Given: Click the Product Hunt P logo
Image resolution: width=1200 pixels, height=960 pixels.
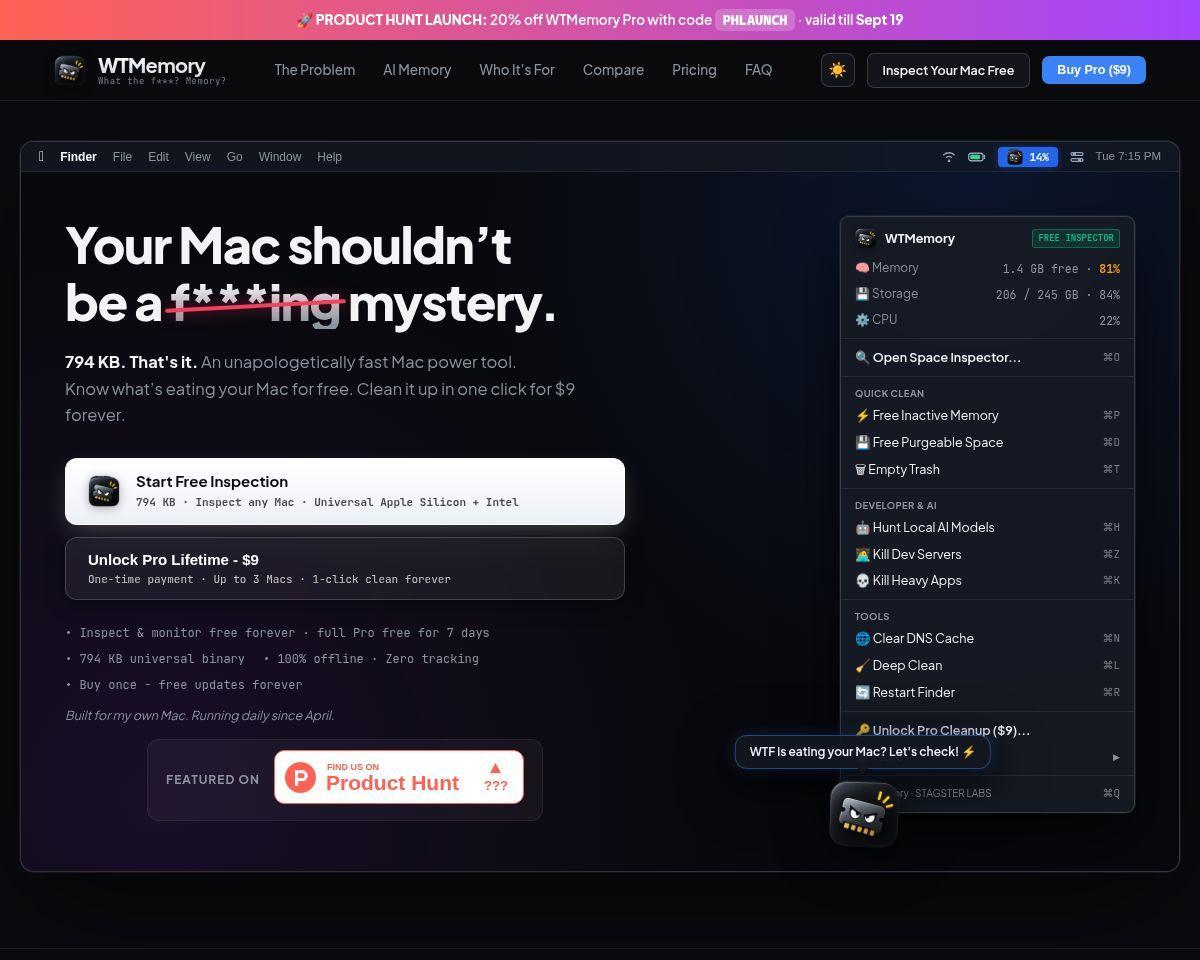Looking at the screenshot, I should tap(300, 777).
